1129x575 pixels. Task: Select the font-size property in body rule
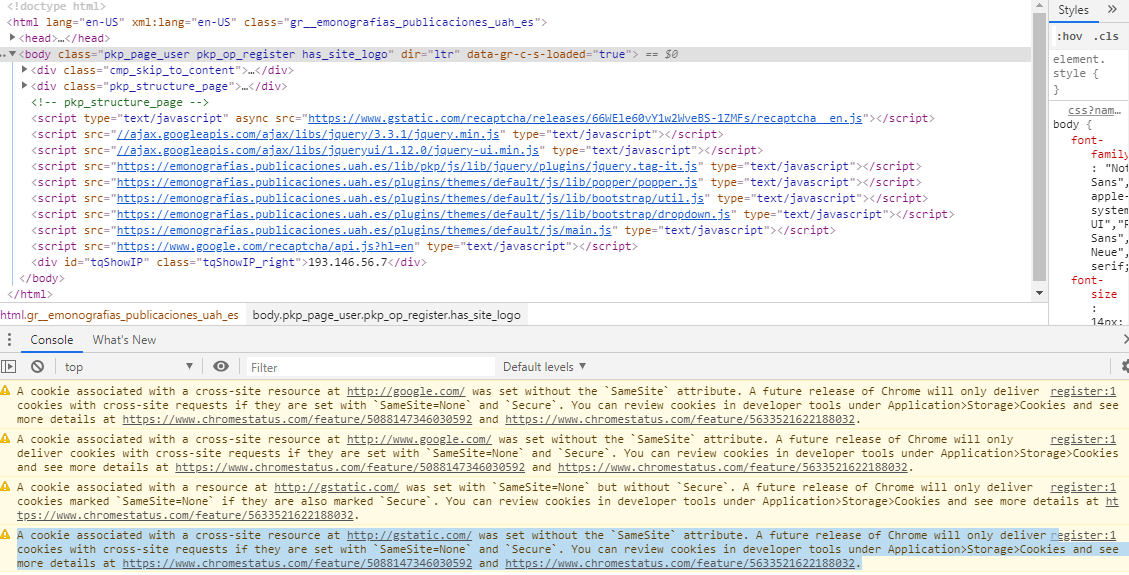click(1094, 287)
